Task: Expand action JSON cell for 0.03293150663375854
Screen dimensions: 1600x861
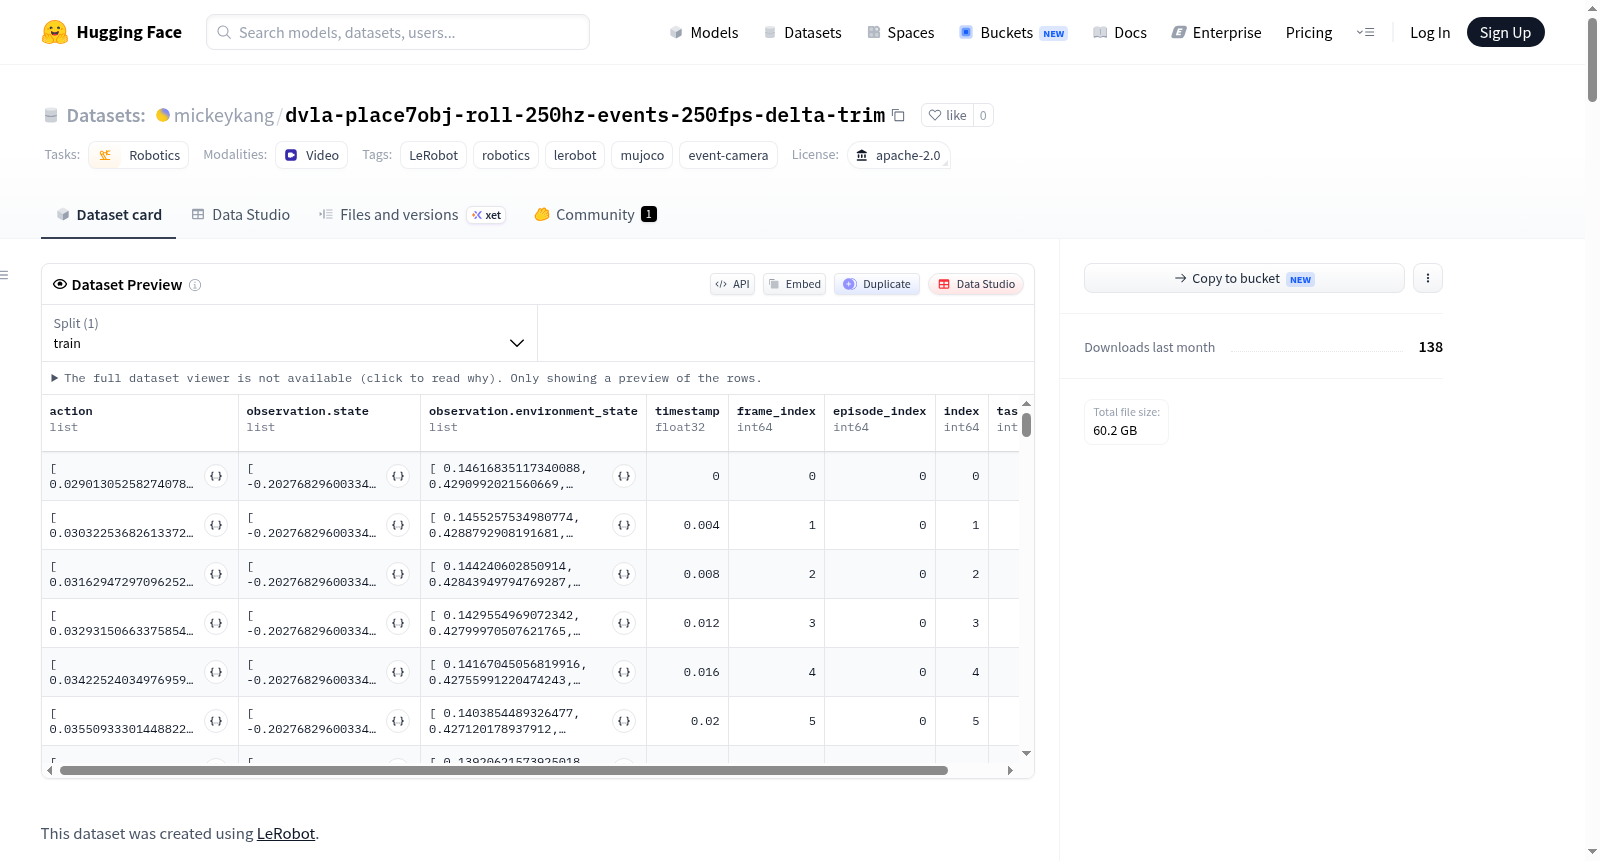Action: (216, 623)
